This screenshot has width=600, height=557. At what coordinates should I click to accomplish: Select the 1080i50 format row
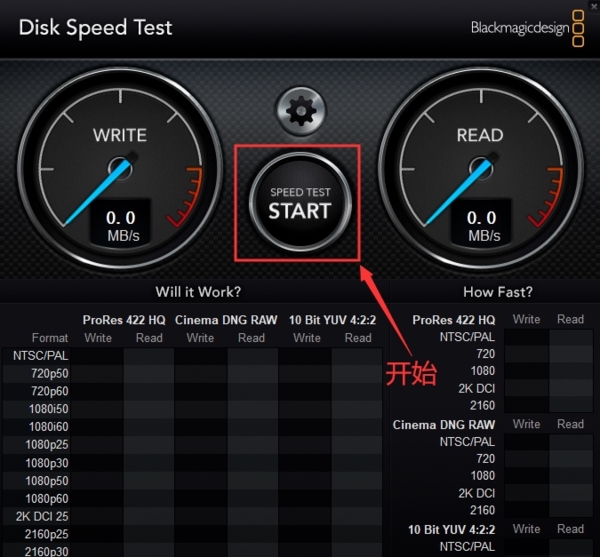[192, 409]
